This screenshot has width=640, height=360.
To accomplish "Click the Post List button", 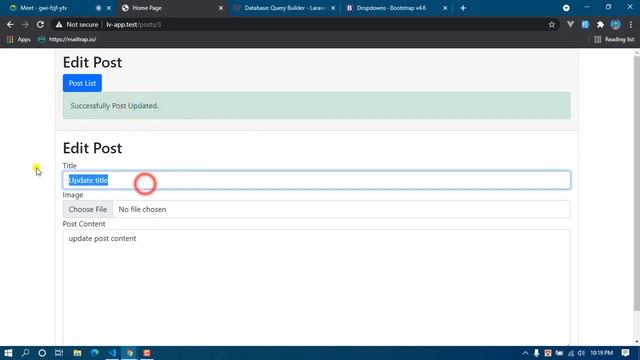I will click(x=82, y=83).
